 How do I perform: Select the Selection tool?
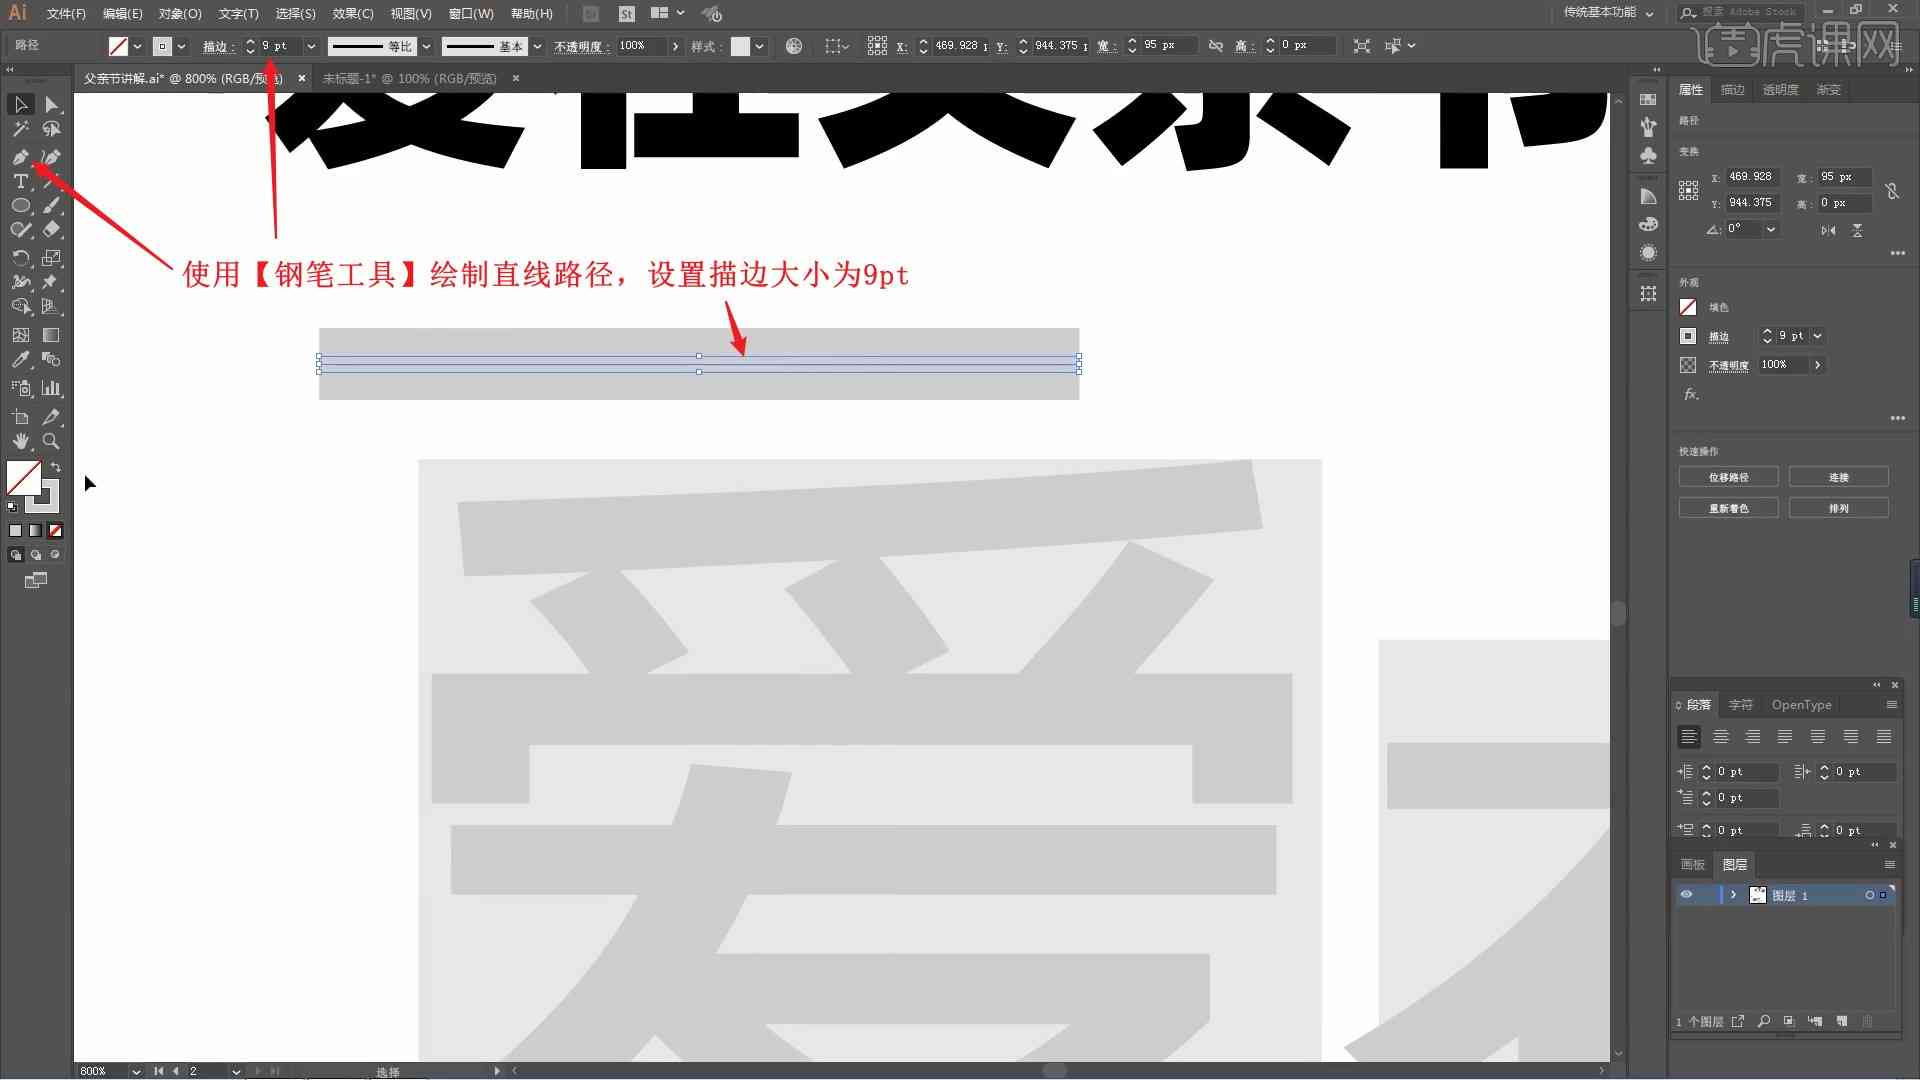click(x=20, y=104)
